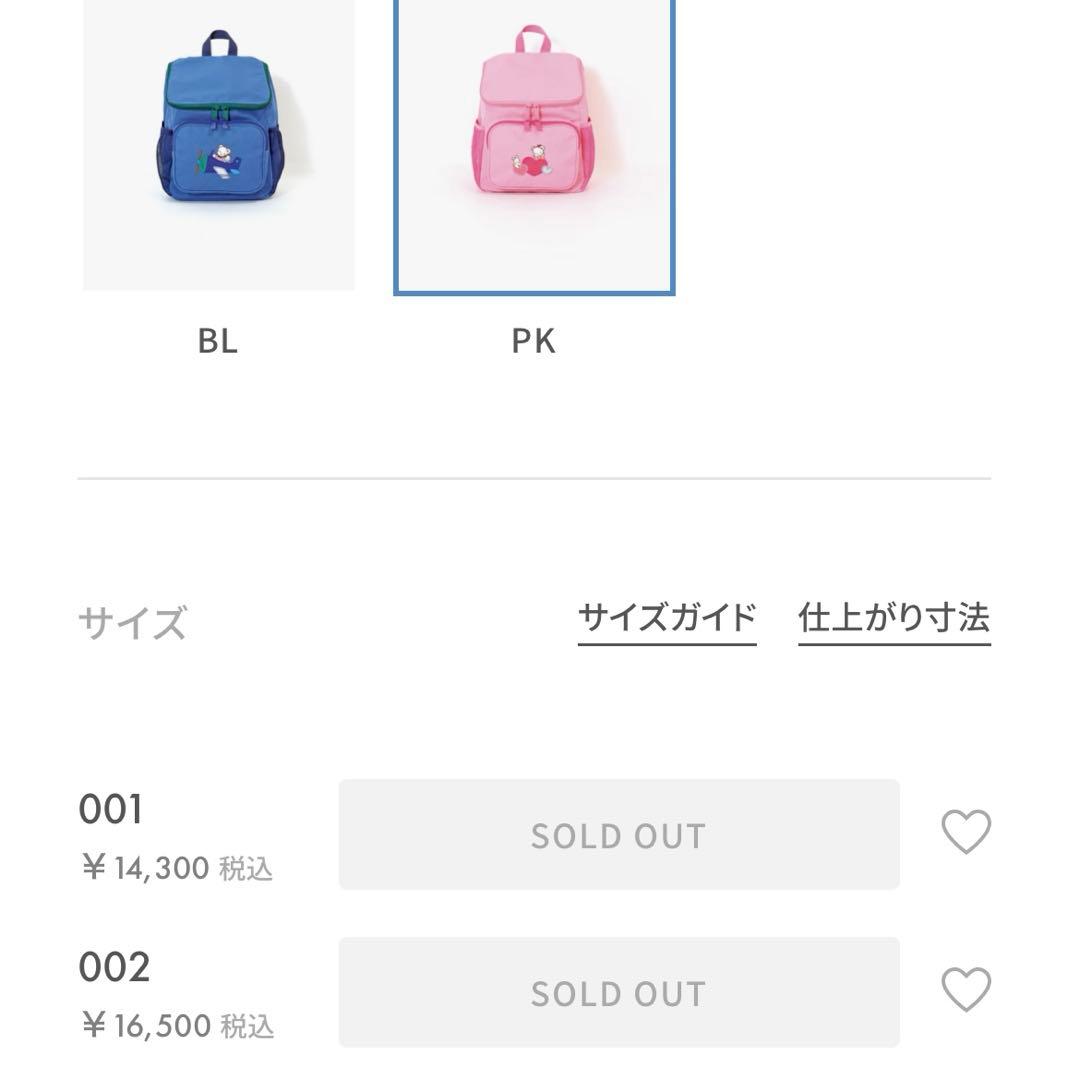Click 税込 label beside ¥14,300
This screenshot has height=1080, width=1080.
click(246, 869)
